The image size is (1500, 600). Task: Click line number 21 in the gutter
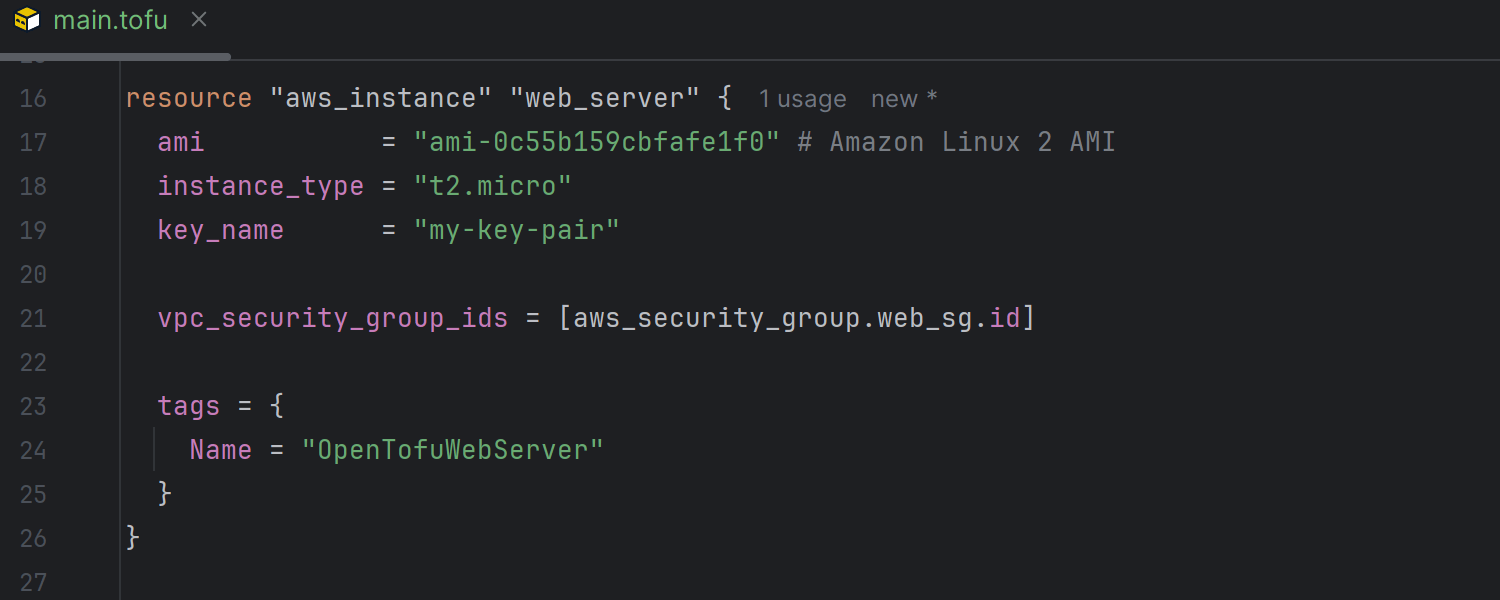pyautogui.click(x=33, y=318)
